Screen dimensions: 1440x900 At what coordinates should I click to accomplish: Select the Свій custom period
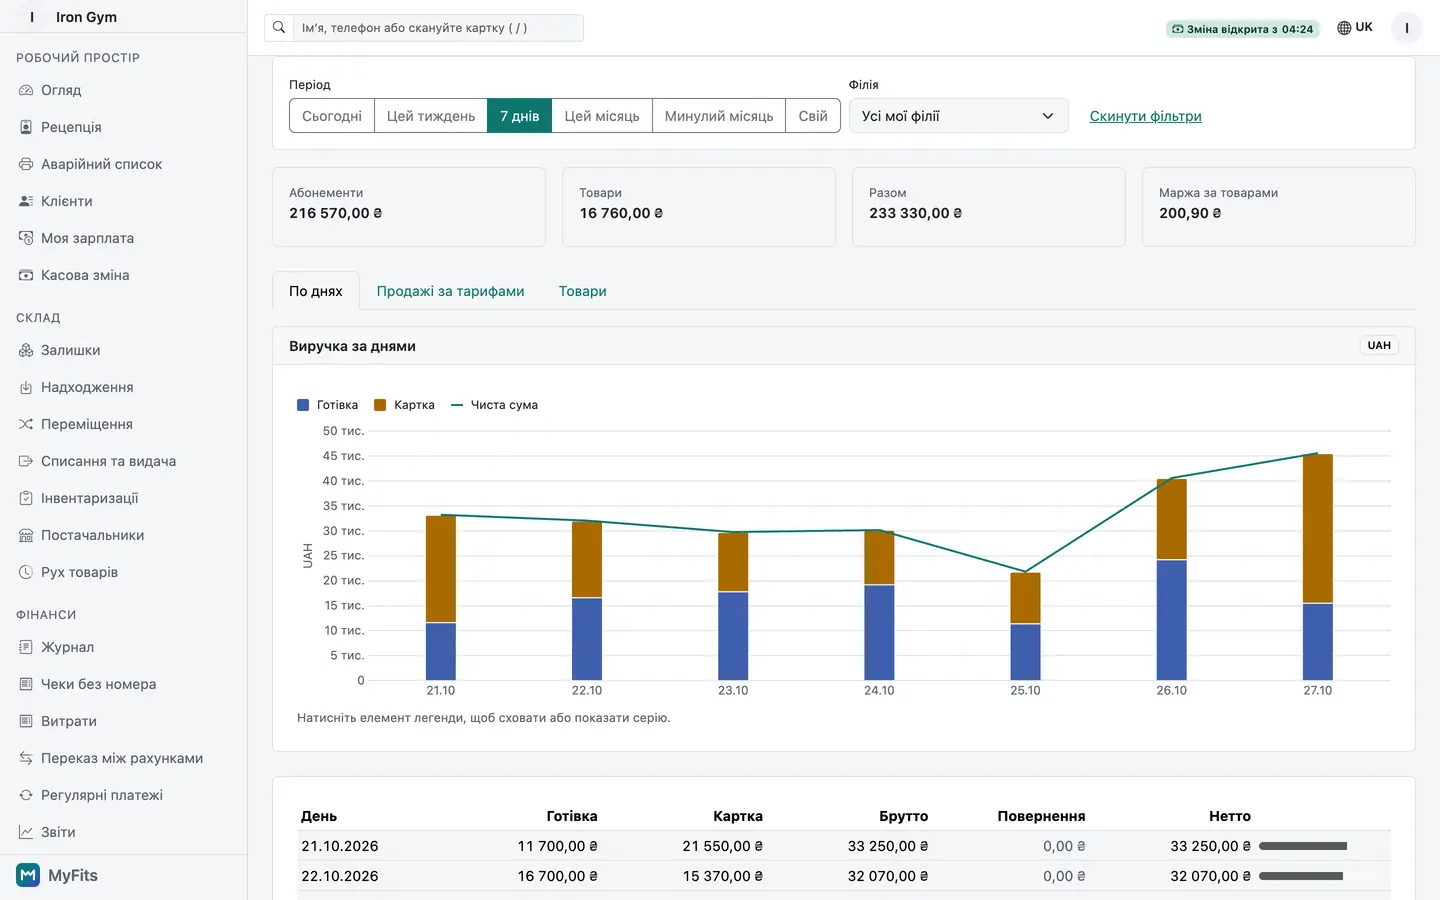[x=813, y=116]
